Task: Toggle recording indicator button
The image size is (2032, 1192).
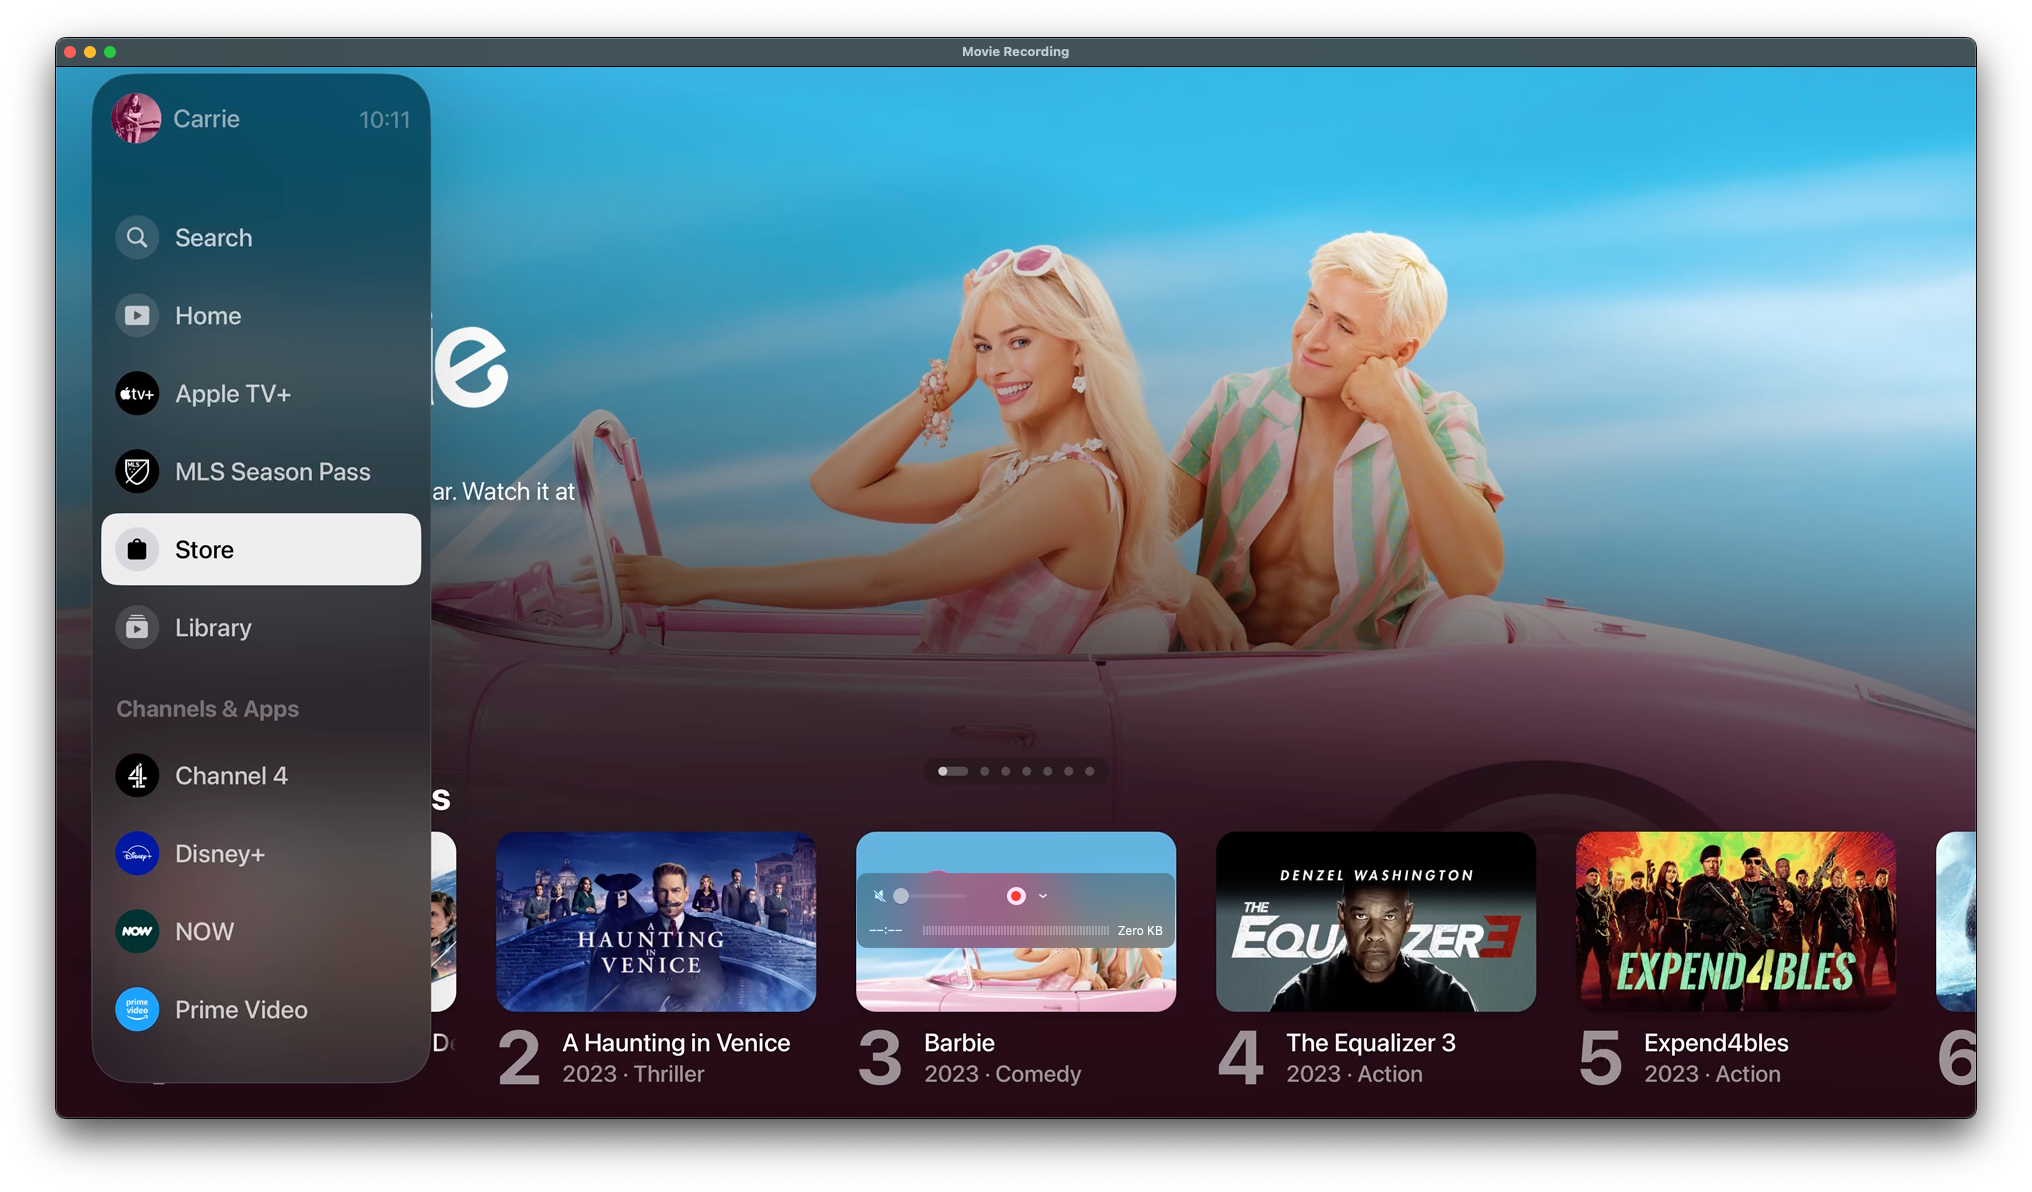Action: 1015,895
